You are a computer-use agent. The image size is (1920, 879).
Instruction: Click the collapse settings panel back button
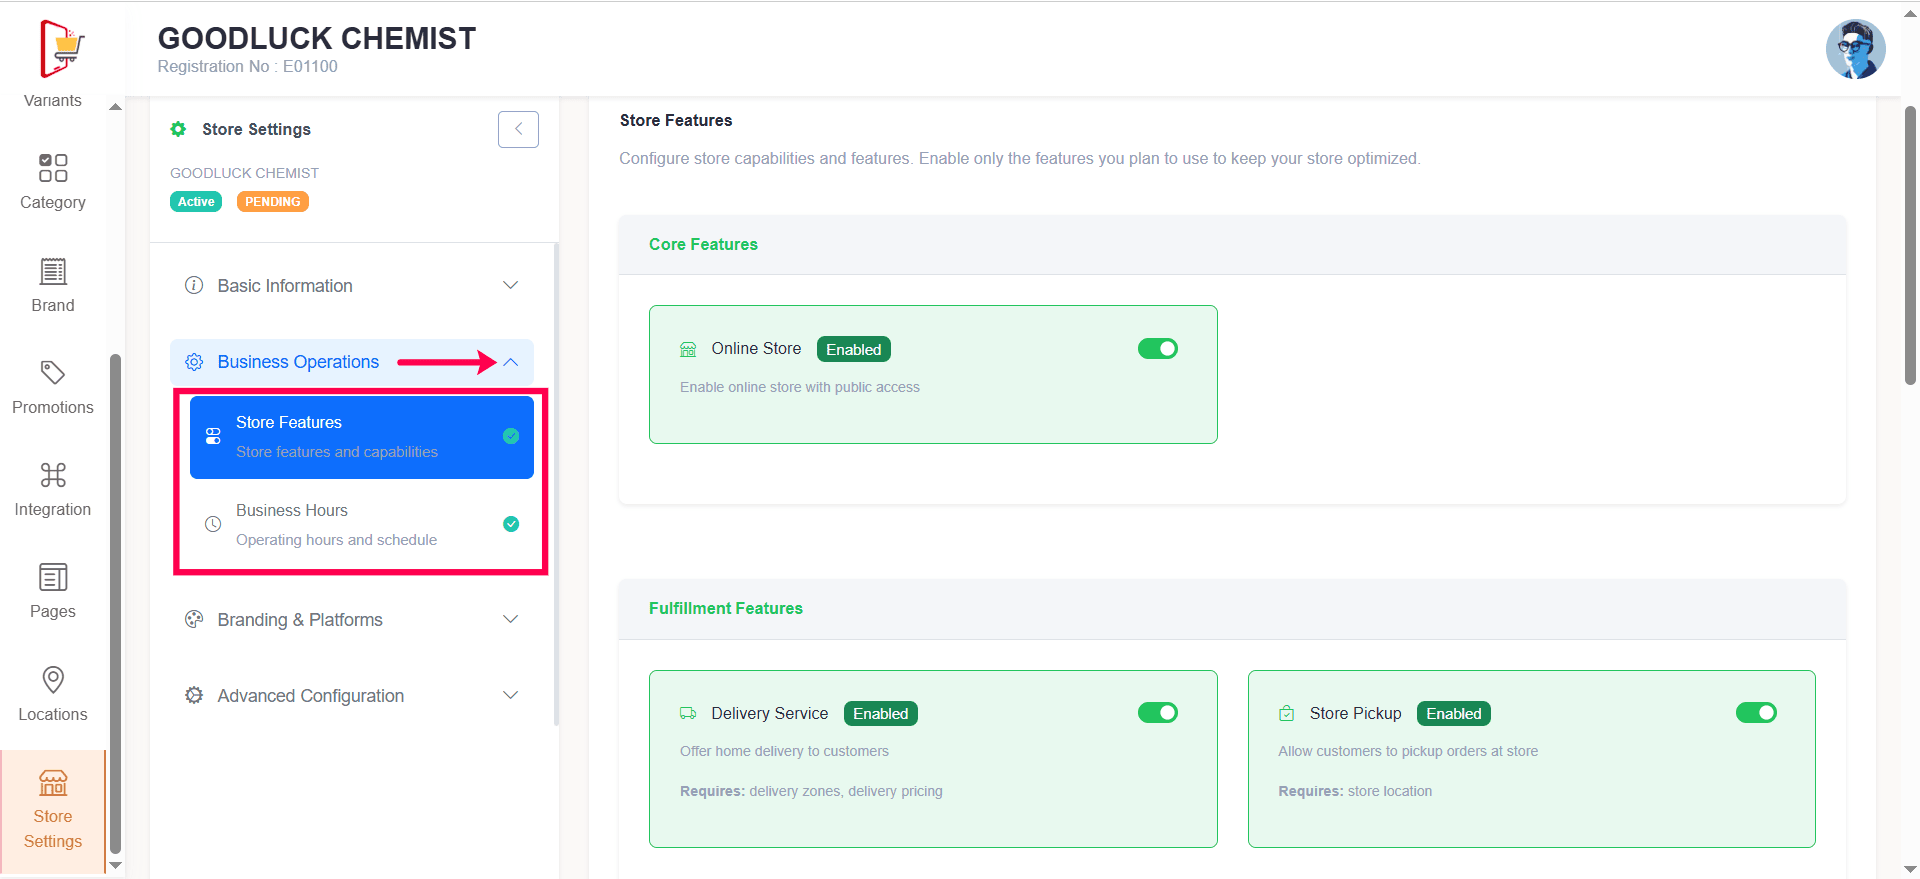click(x=518, y=129)
